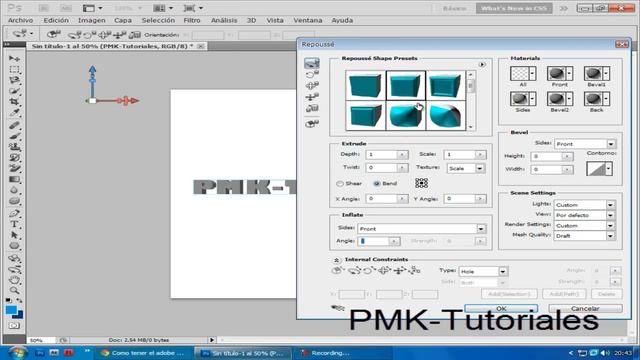Open the Inflate Sides dropdown

tap(422, 229)
